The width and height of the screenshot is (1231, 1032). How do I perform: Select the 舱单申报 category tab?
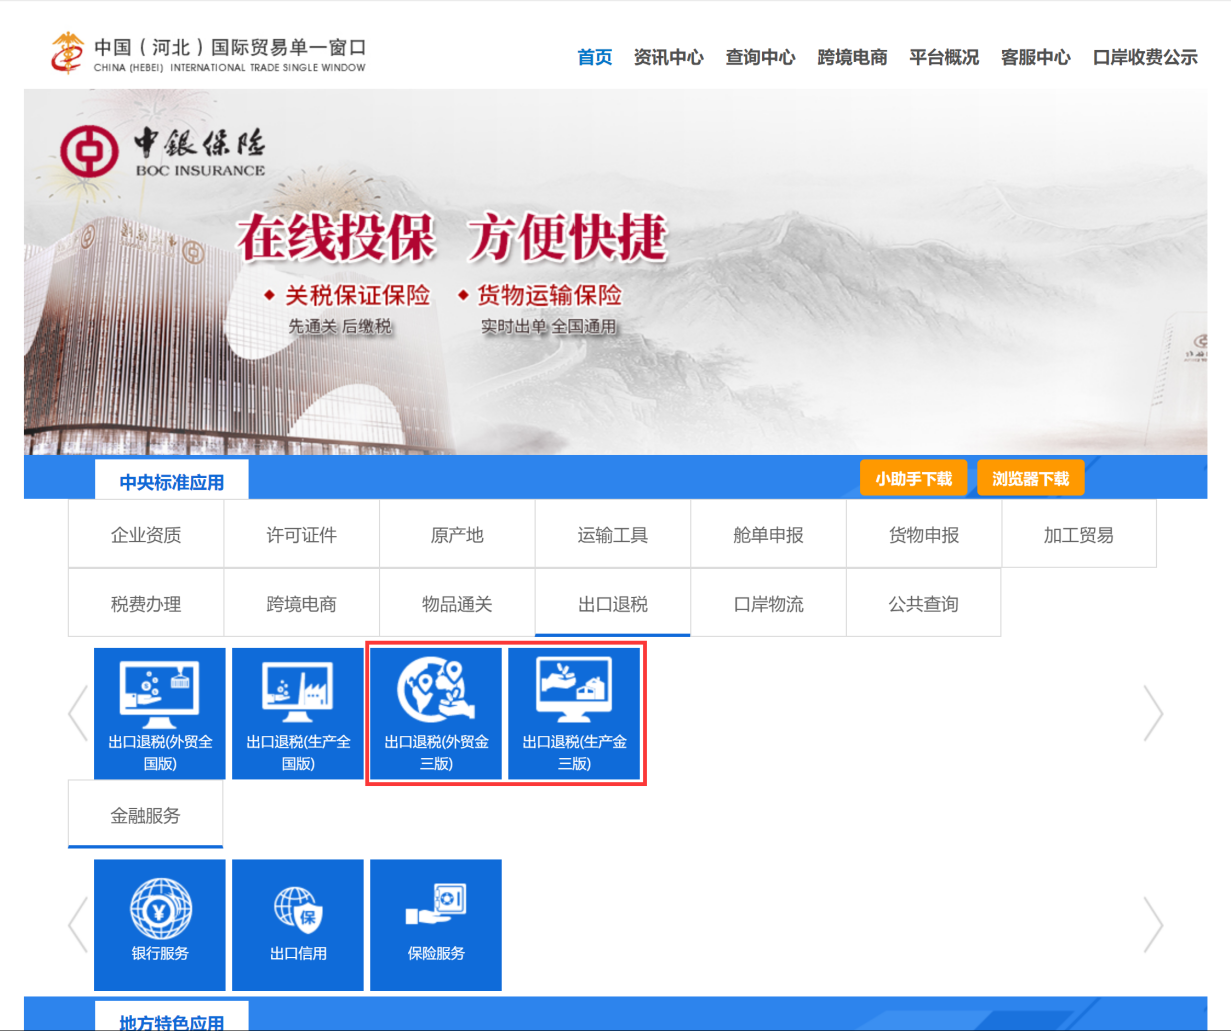[x=768, y=535]
